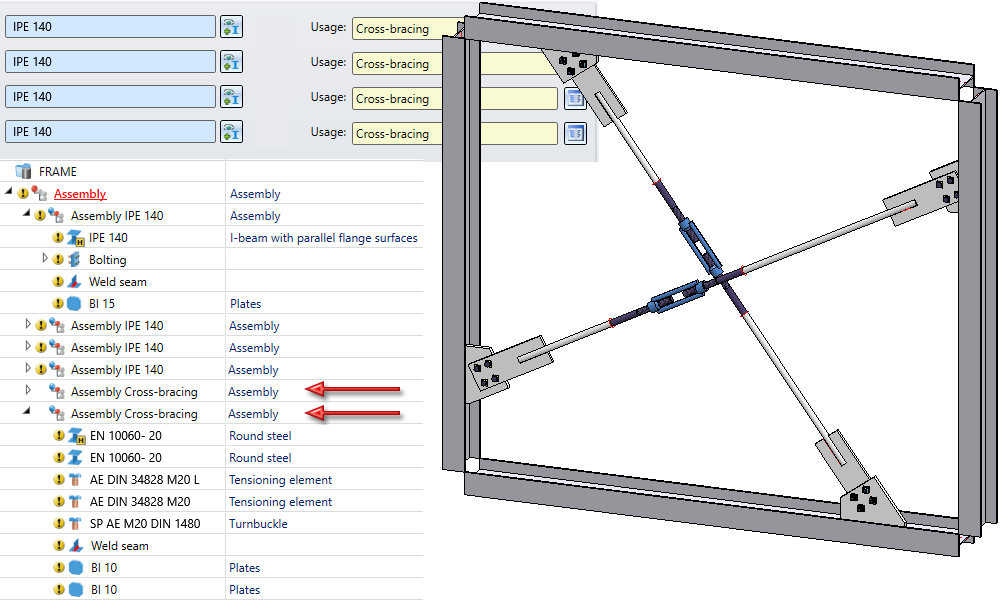Click warning icon beside BI 15
Viewport: 1000px width, 600px height.
click(x=58, y=304)
